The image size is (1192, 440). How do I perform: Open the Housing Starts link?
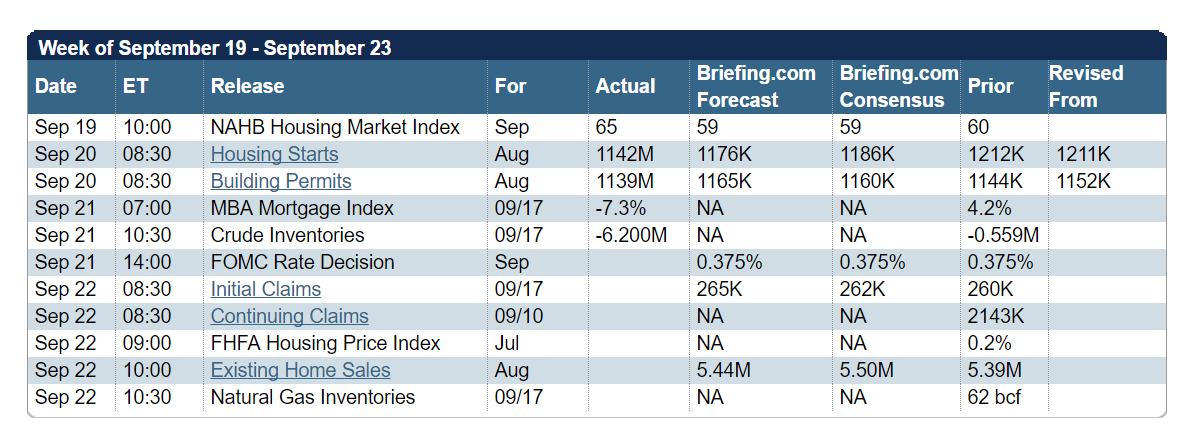point(274,154)
